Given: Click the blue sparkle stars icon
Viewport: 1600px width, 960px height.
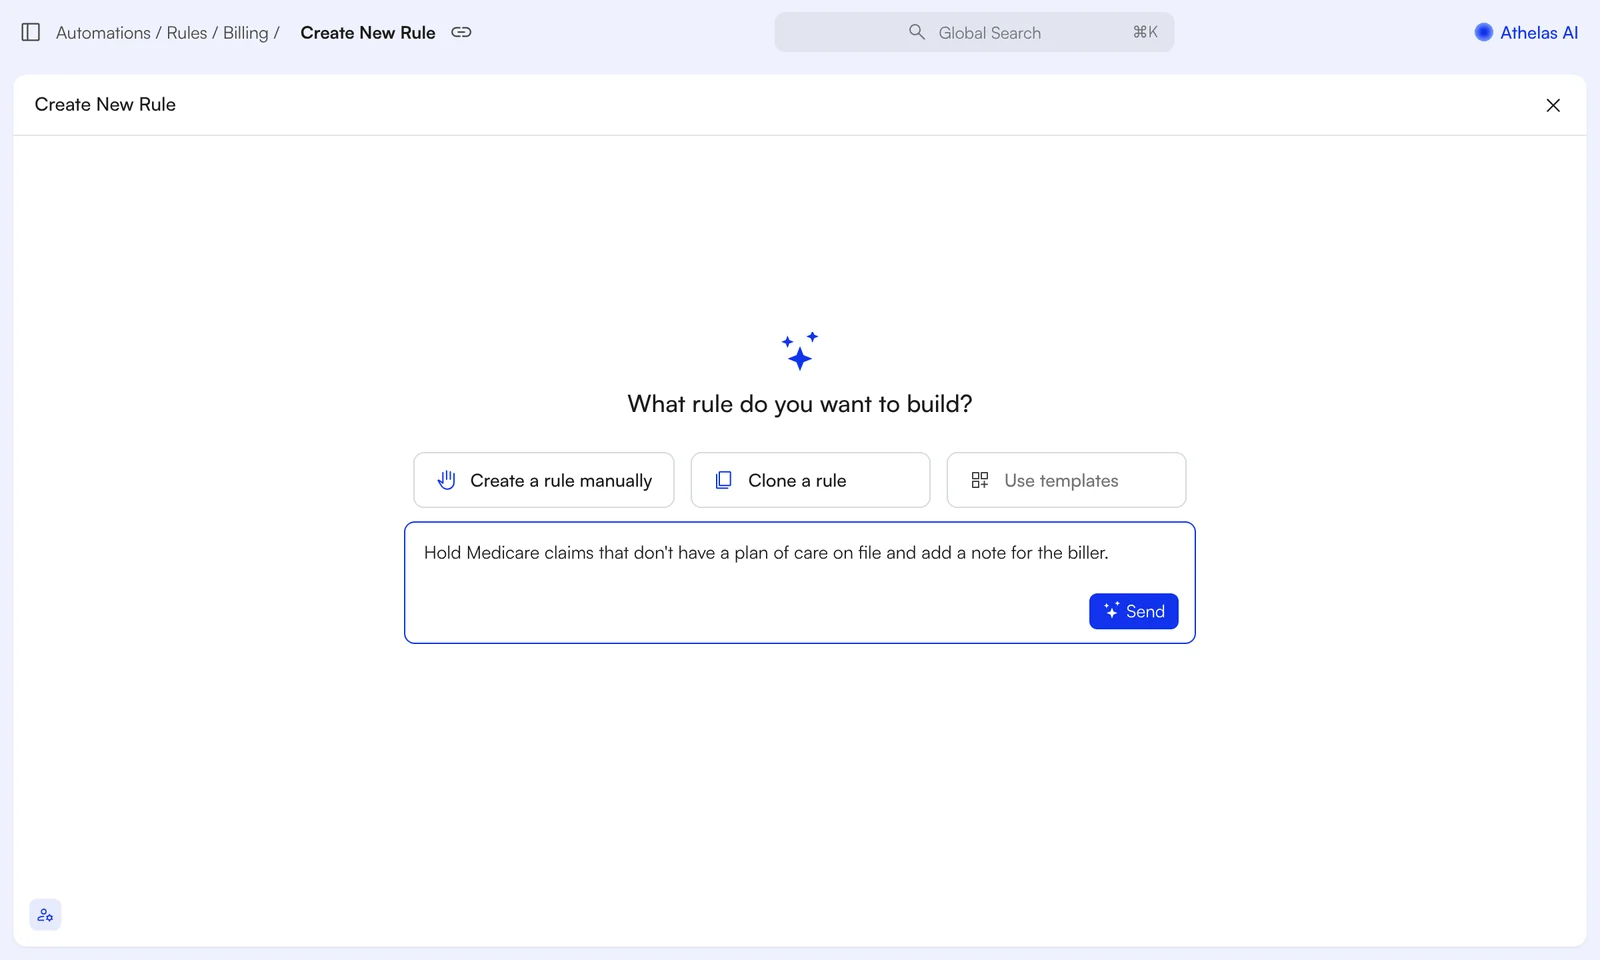Looking at the screenshot, I should (800, 351).
